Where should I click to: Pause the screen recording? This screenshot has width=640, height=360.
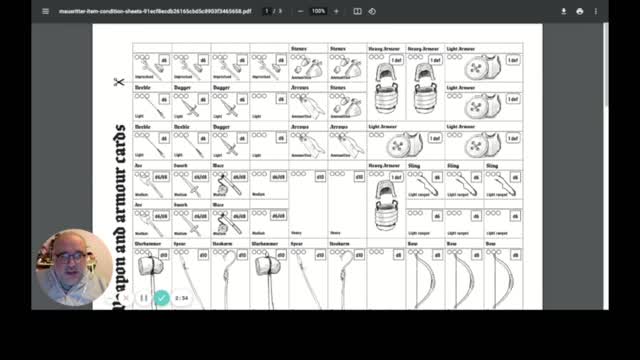(144, 298)
